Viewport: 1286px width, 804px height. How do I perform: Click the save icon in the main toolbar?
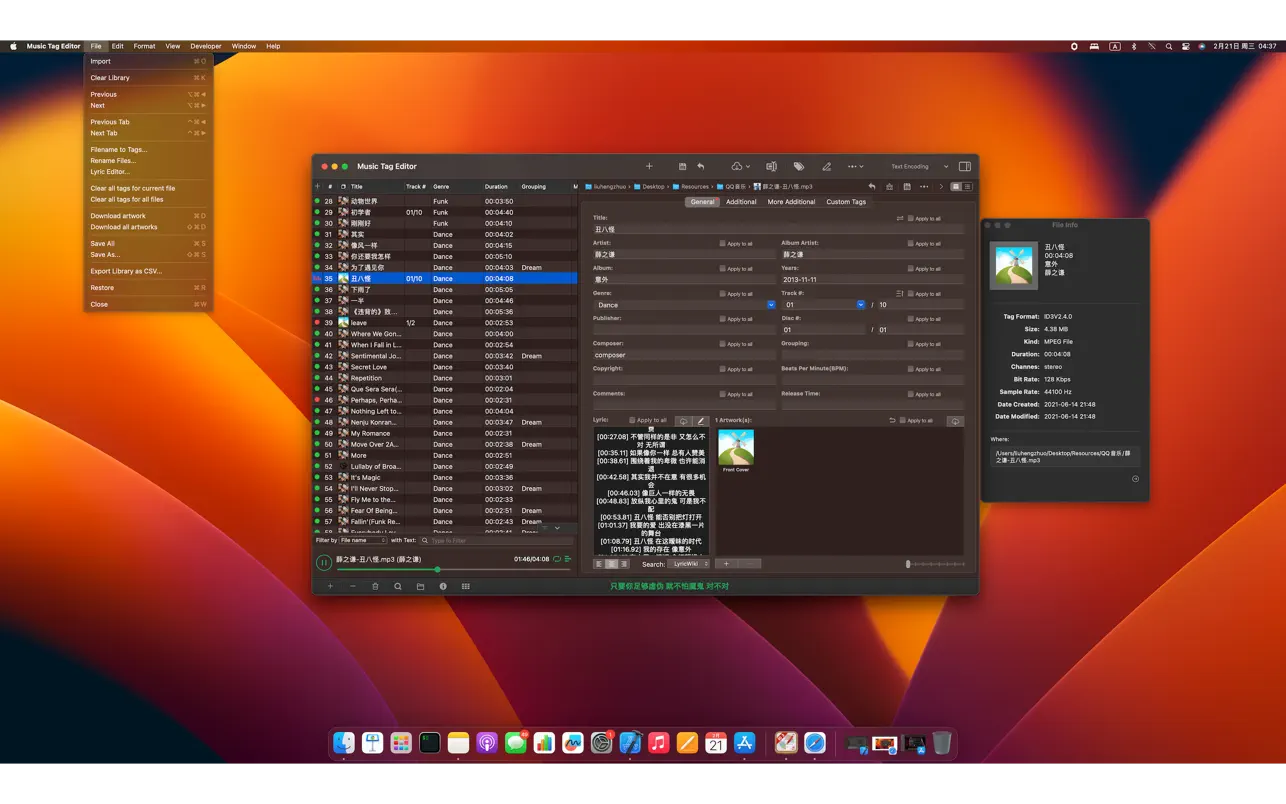682,167
